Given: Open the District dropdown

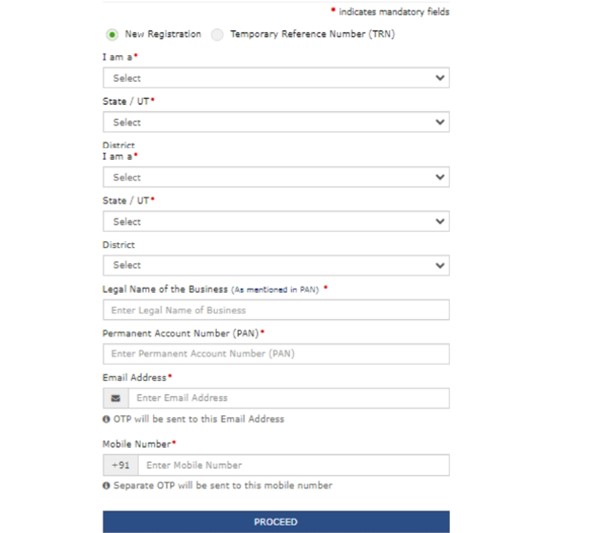Looking at the screenshot, I should coord(275,266).
